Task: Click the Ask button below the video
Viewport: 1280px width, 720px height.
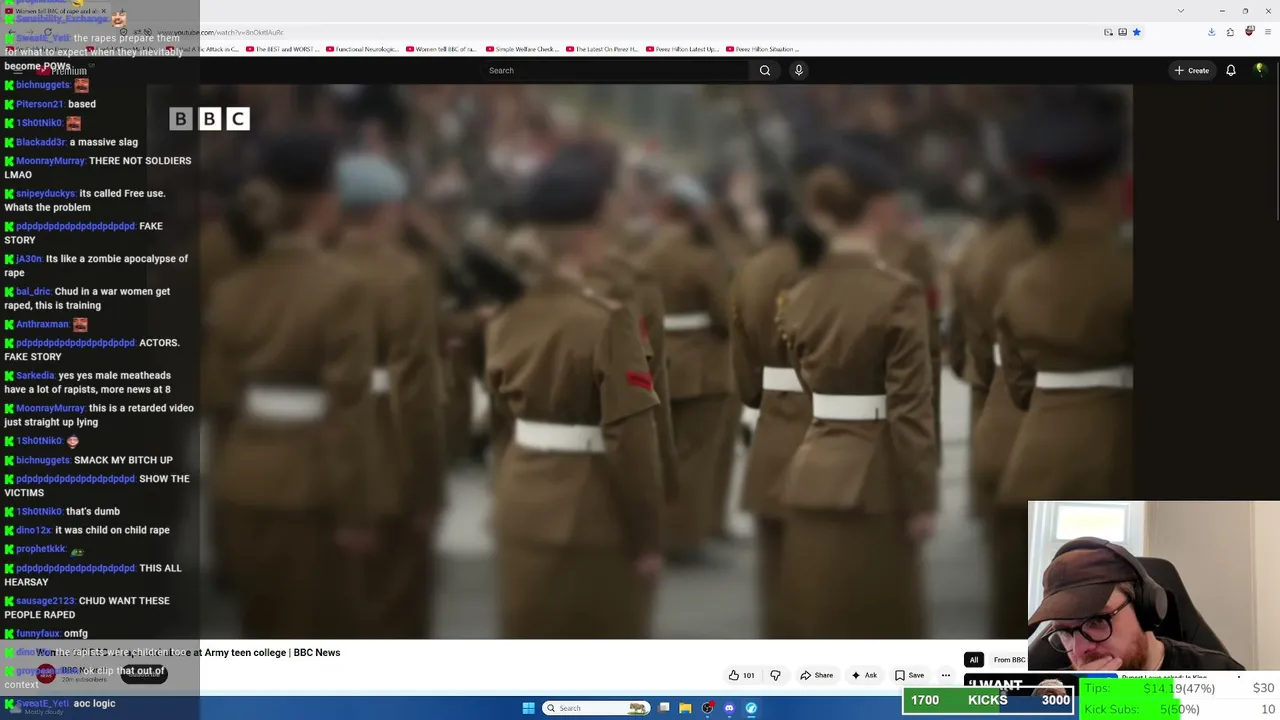Action: (x=864, y=675)
